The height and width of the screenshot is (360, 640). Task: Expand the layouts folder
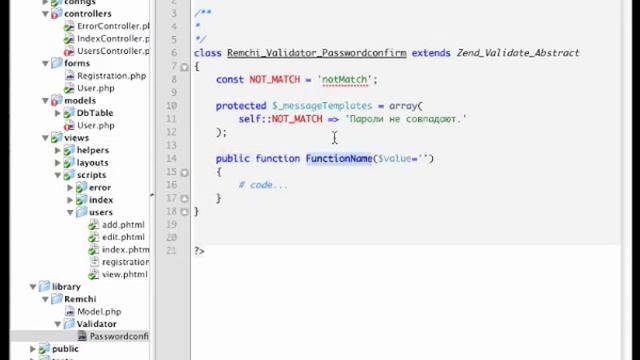pyautogui.click(x=58, y=162)
